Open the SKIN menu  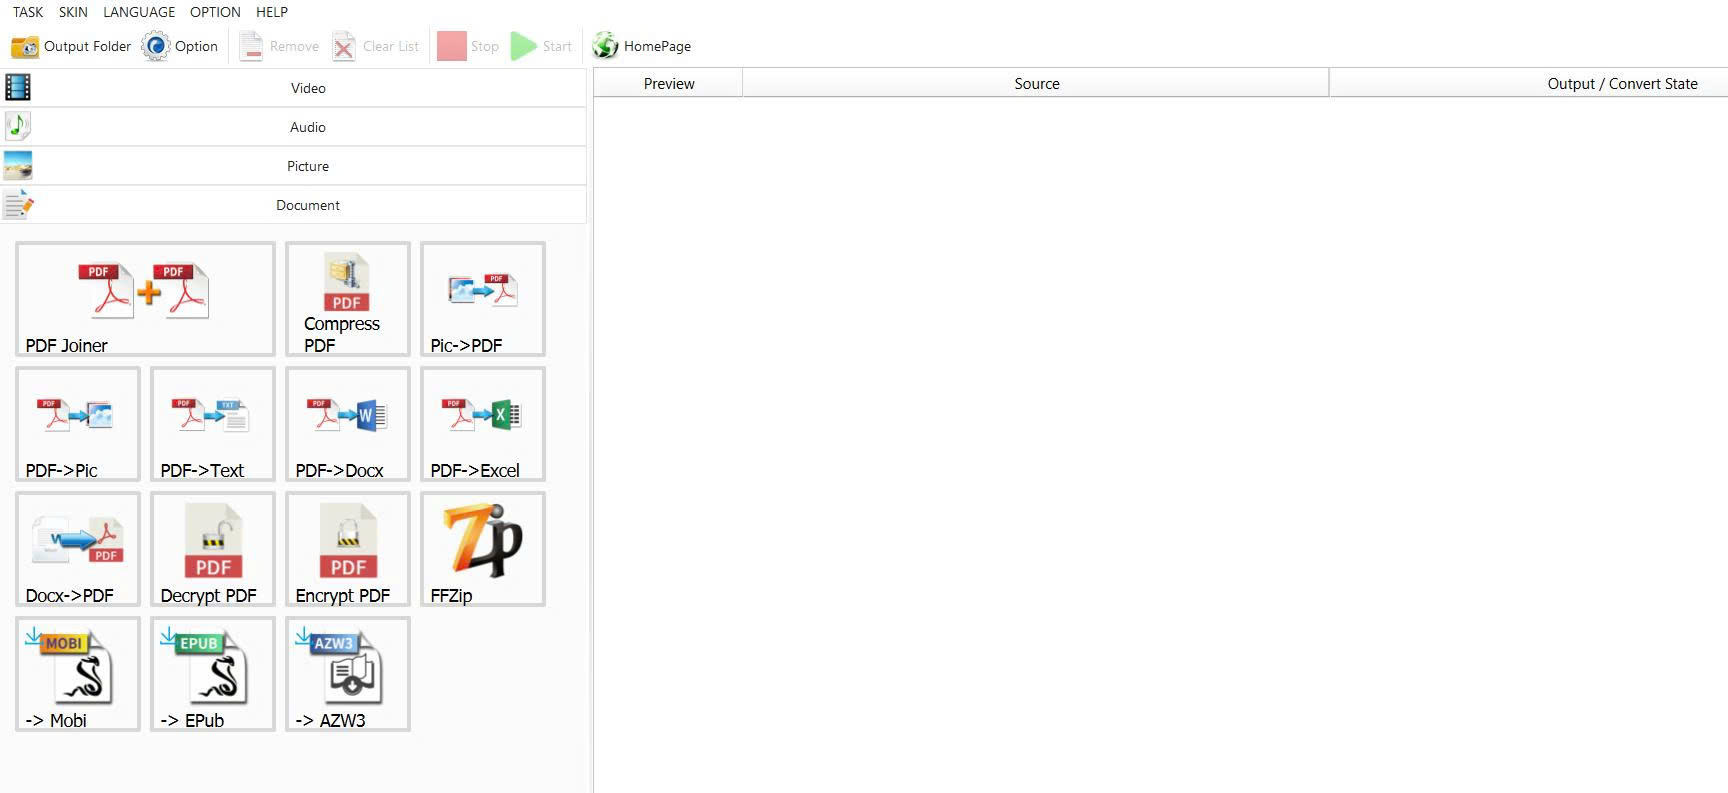(x=73, y=12)
